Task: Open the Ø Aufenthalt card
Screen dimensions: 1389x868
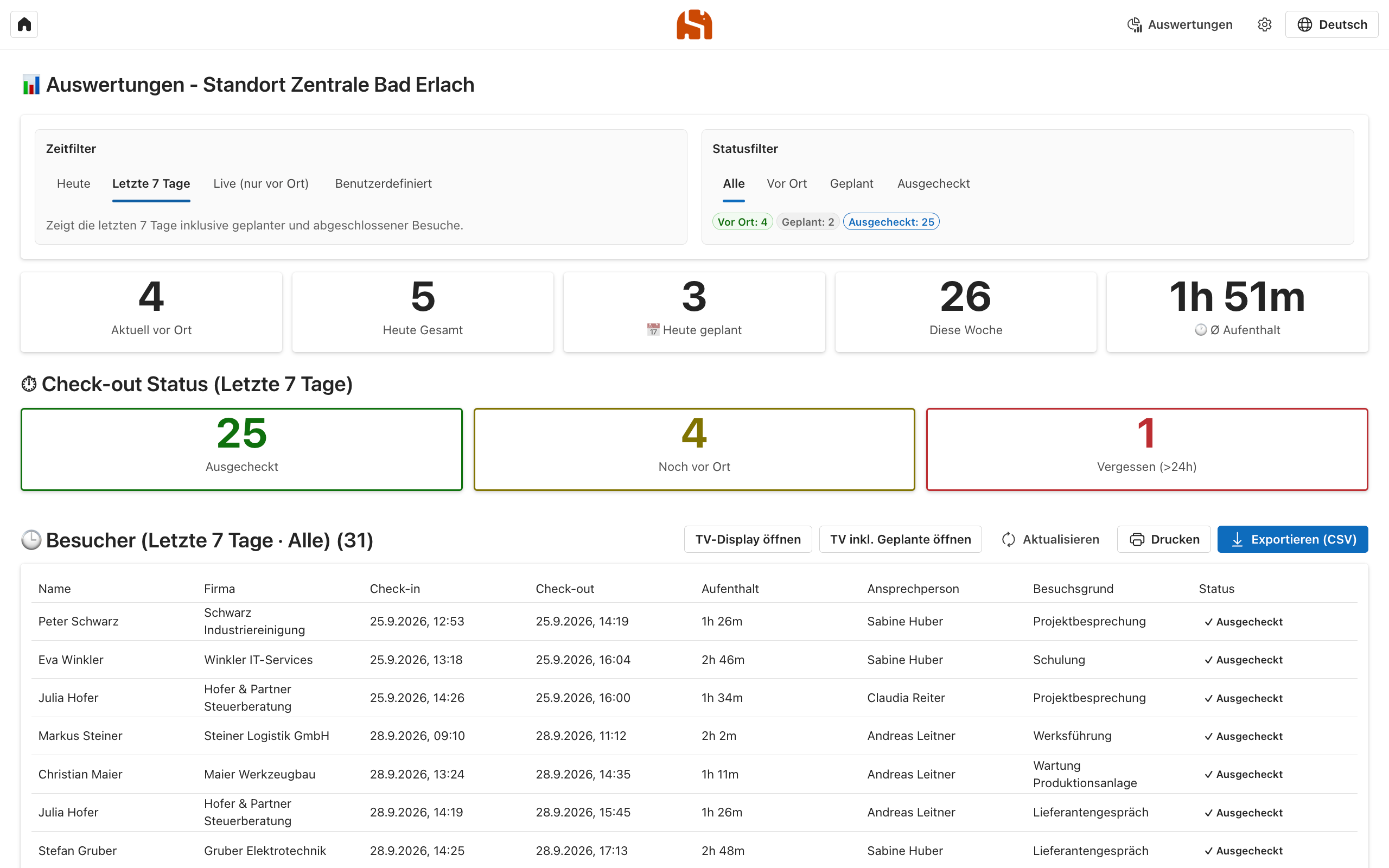Action: pos(1237,312)
